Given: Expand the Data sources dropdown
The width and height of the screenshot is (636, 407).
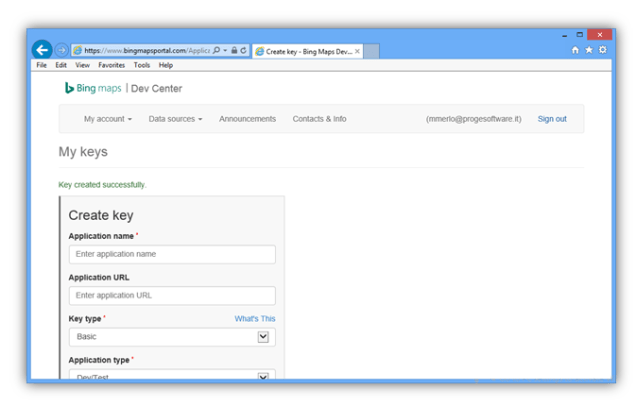Looking at the screenshot, I should (x=175, y=119).
